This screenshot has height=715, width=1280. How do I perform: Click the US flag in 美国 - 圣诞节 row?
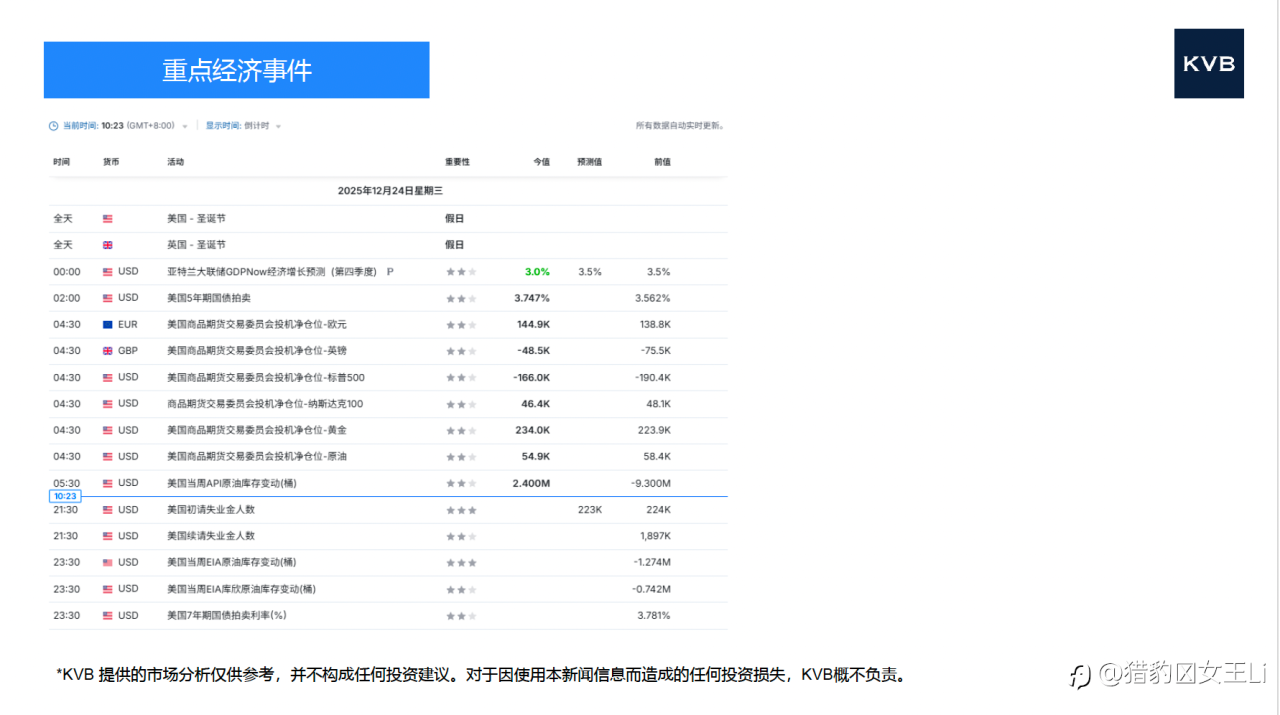107,219
